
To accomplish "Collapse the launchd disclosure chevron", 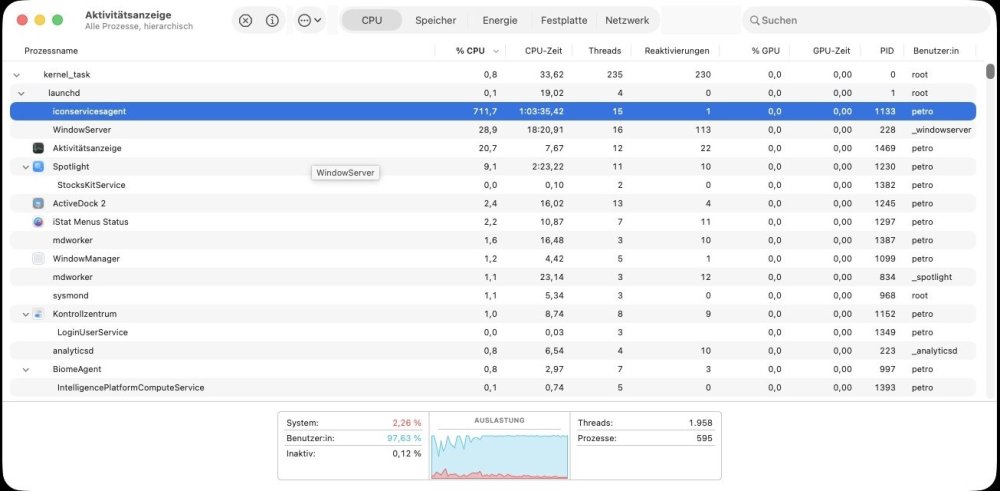I will click(22, 93).
